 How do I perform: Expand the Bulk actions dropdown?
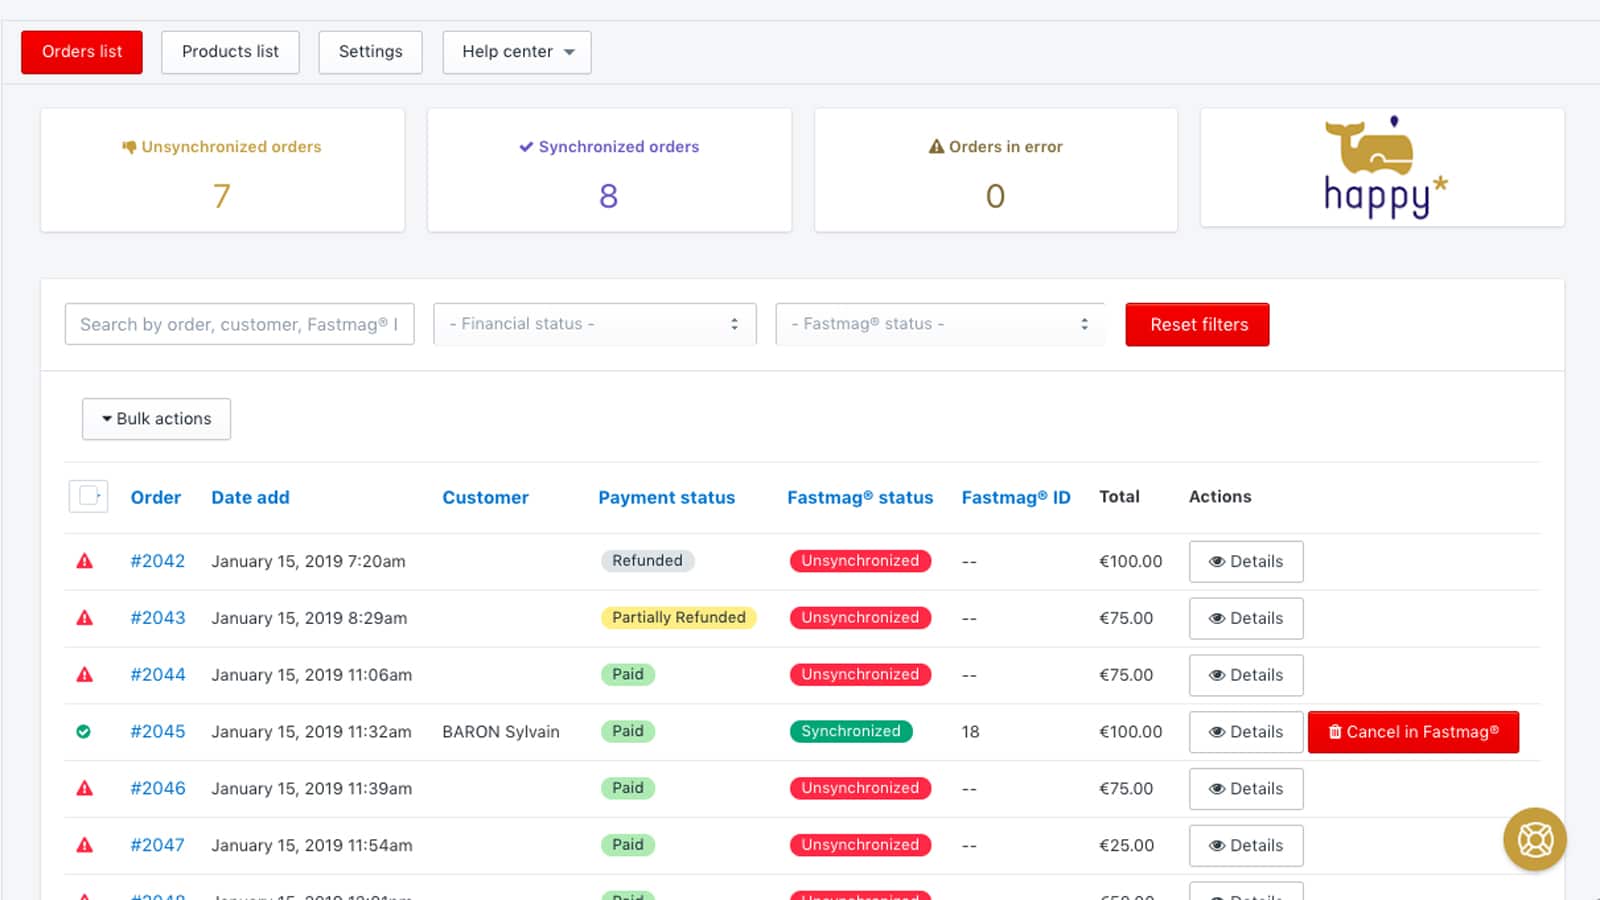156,419
